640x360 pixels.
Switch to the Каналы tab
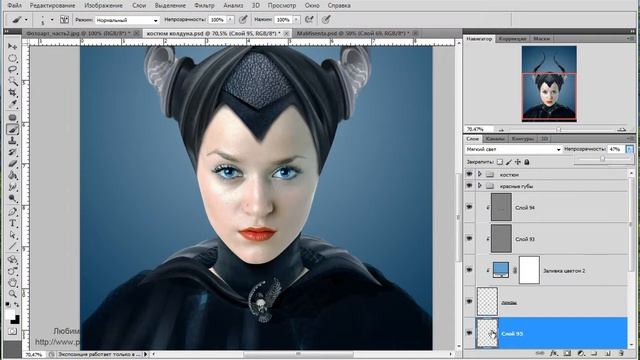click(x=495, y=139)
